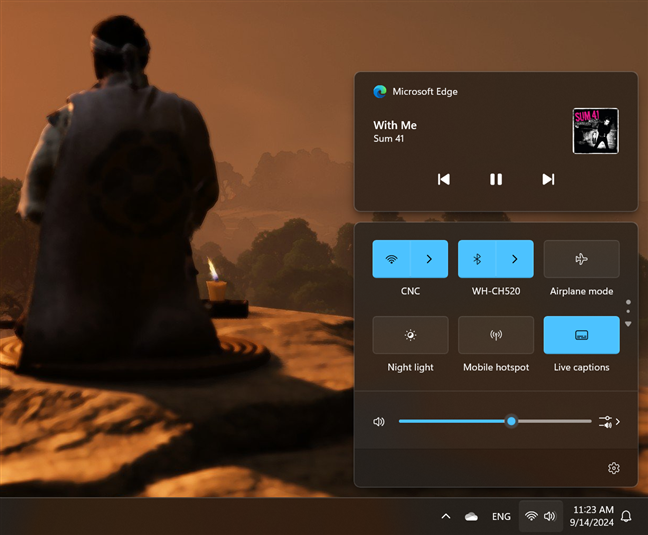Expand the Wi-Fi networks list

coord(429,259)
